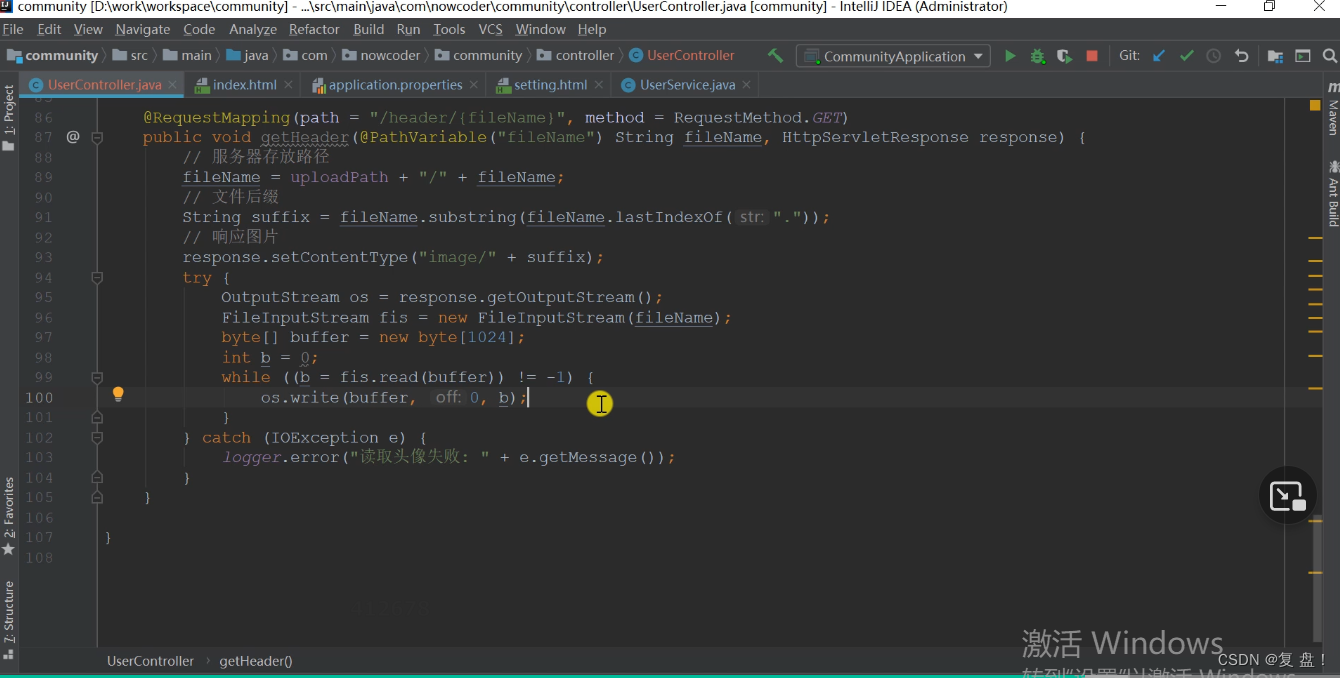Collapse the getHeader method fold at line 87
The image size is (1340, 678).
click(x=97, y=137)
